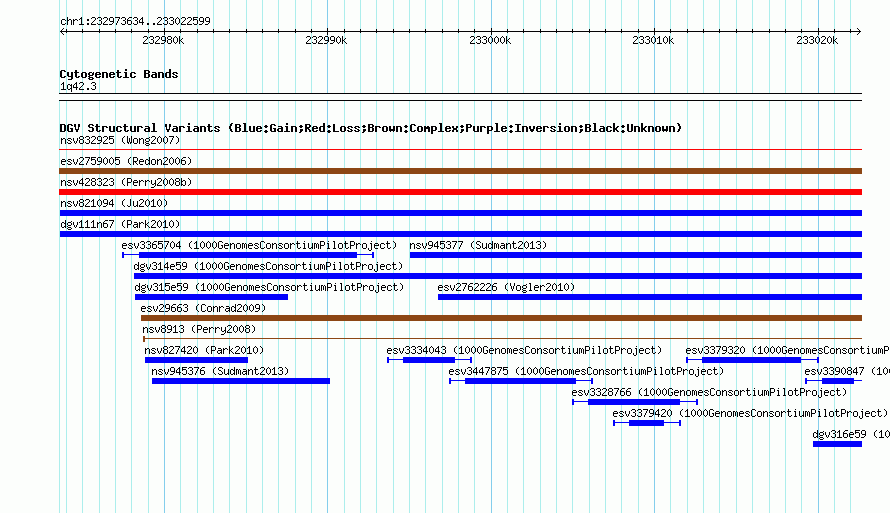
Task: Click the left arrow of the ruler
Action: click(62, 31)
